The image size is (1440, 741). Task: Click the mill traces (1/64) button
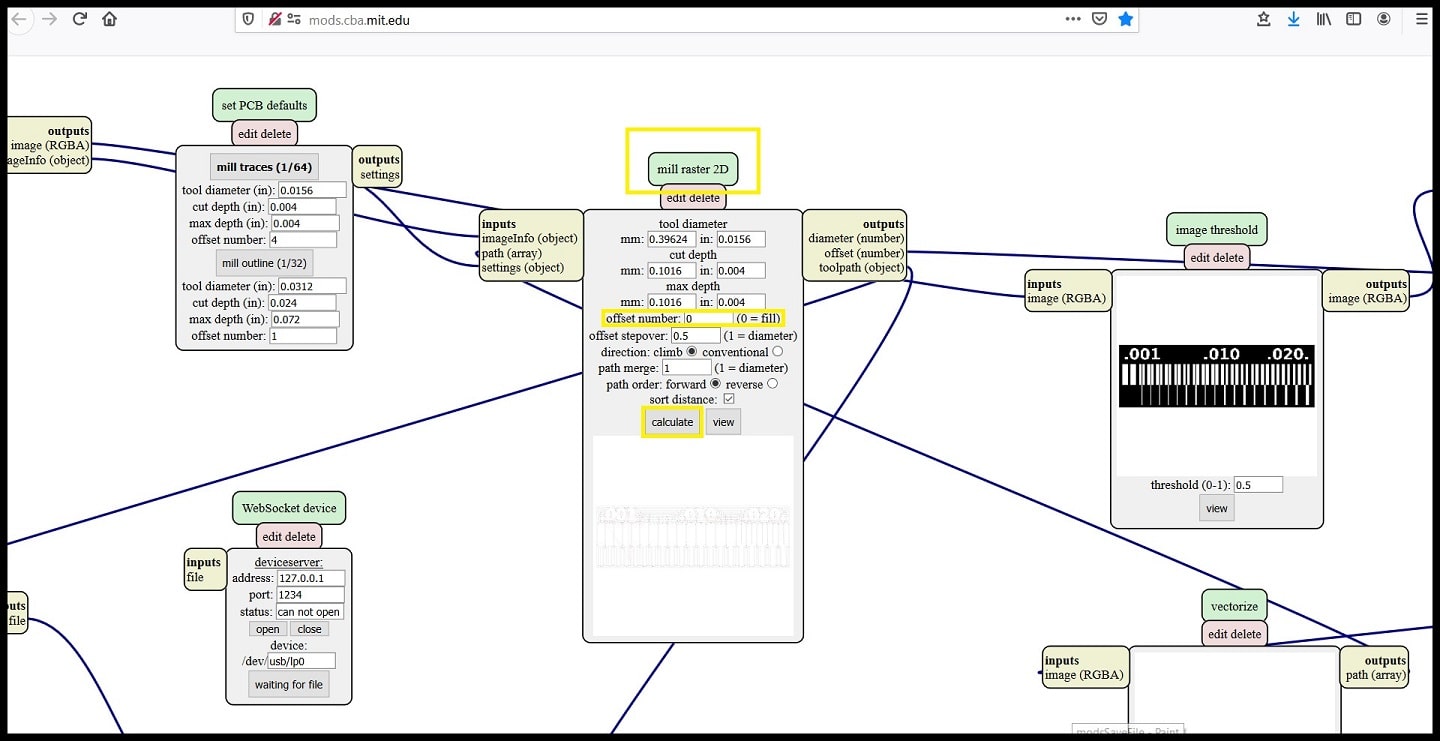point(264,167)
